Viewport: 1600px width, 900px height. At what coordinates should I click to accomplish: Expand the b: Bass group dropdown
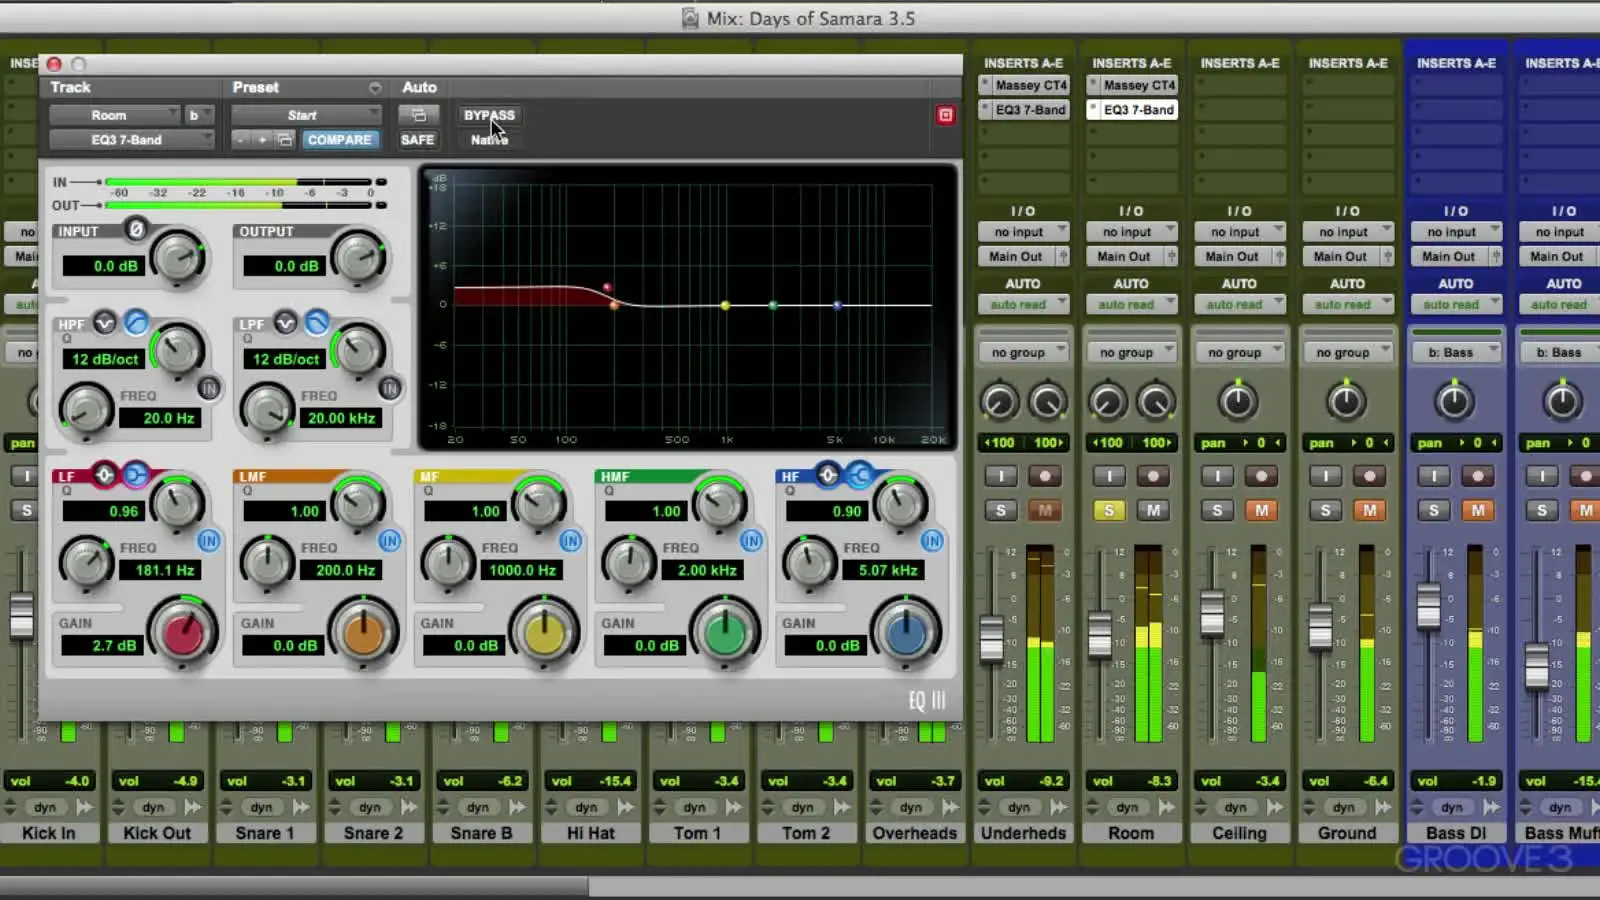pyautogui.click(x=1456, y=352)
